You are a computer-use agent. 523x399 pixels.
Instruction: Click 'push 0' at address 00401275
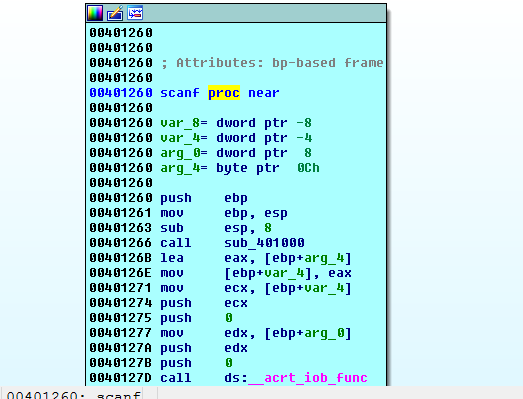(196, 318)
